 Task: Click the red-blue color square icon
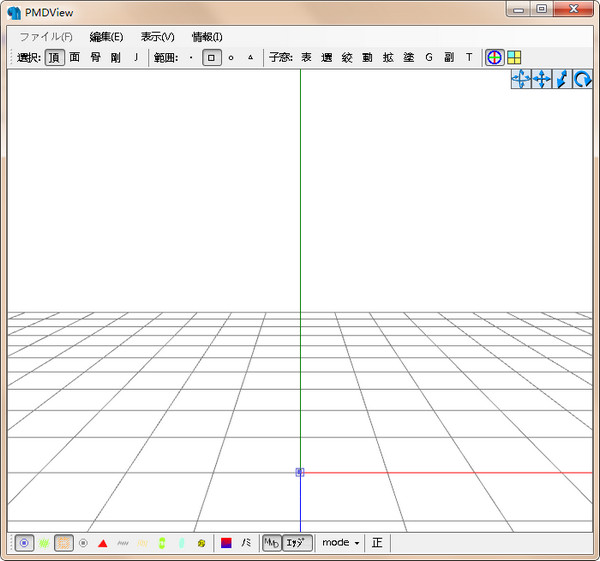tap(226, 543)
